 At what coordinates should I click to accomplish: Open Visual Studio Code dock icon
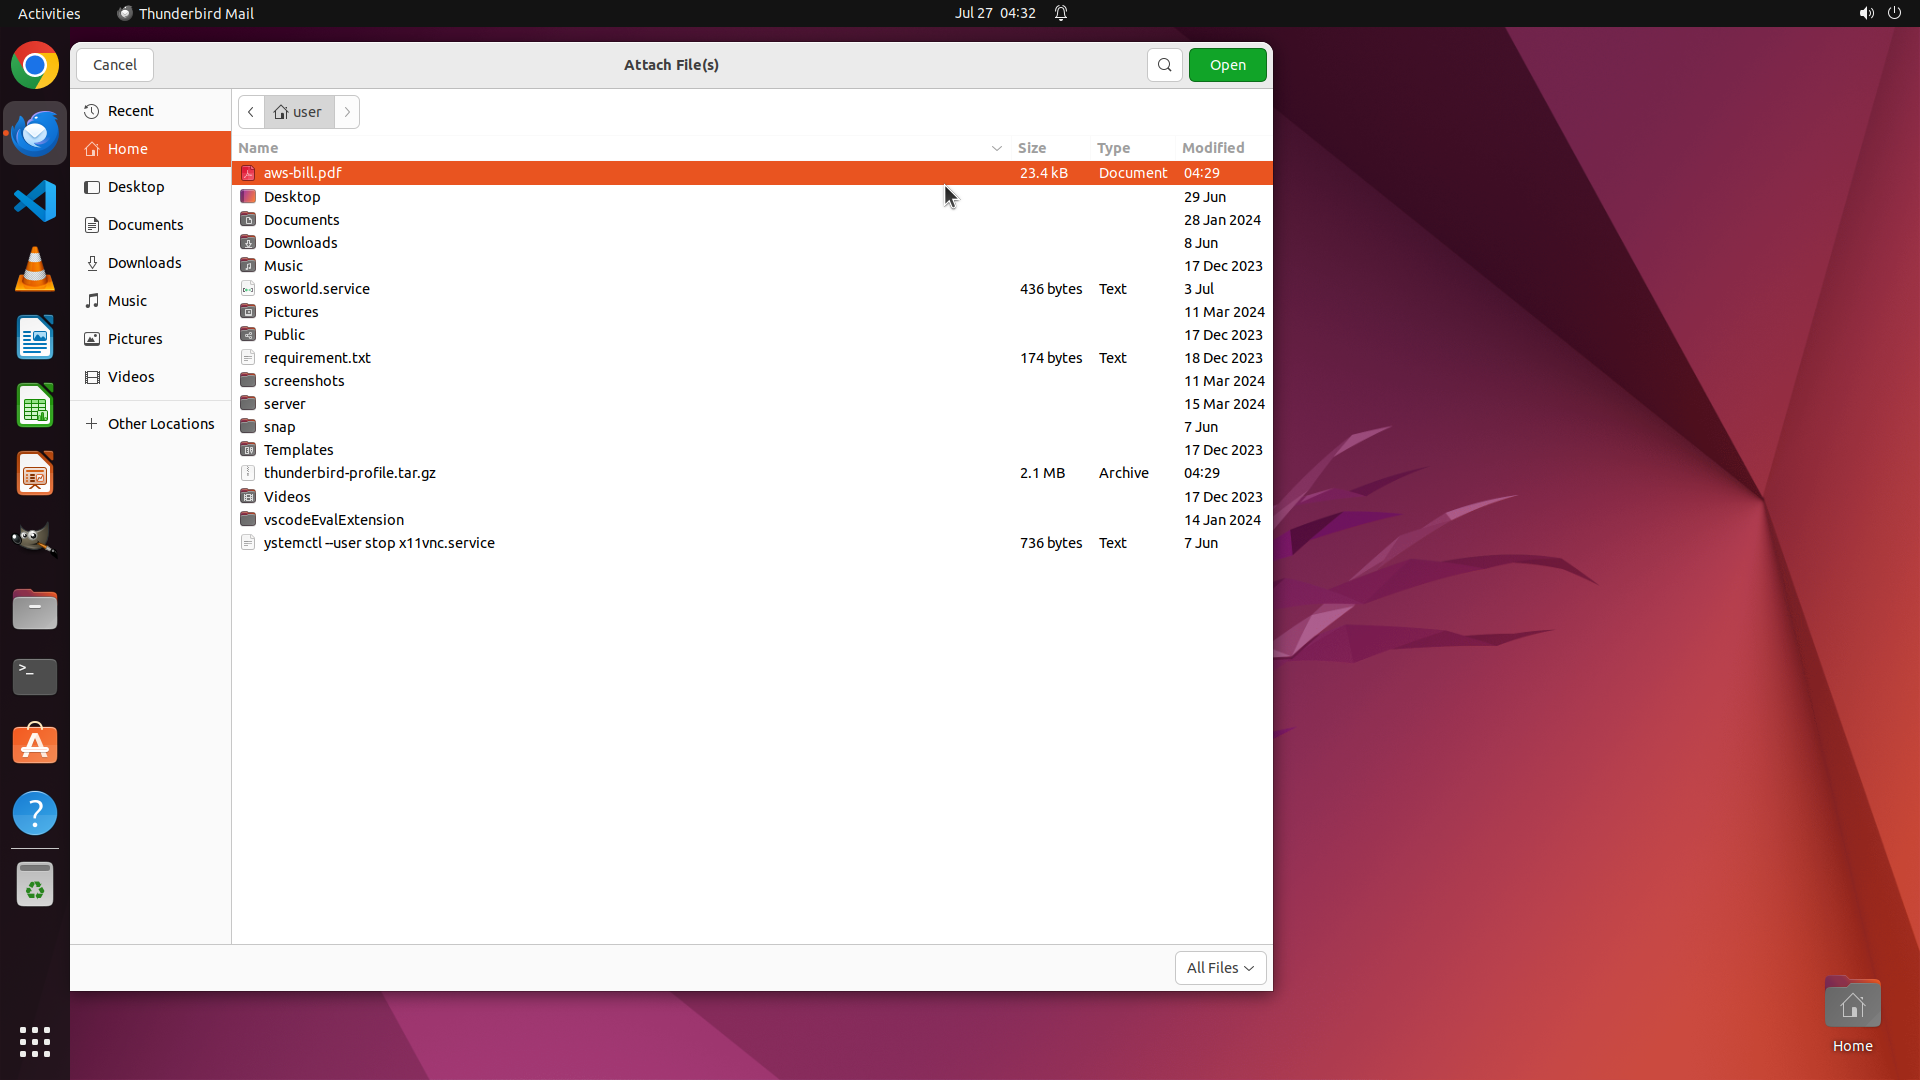click(x=35, y=201)
